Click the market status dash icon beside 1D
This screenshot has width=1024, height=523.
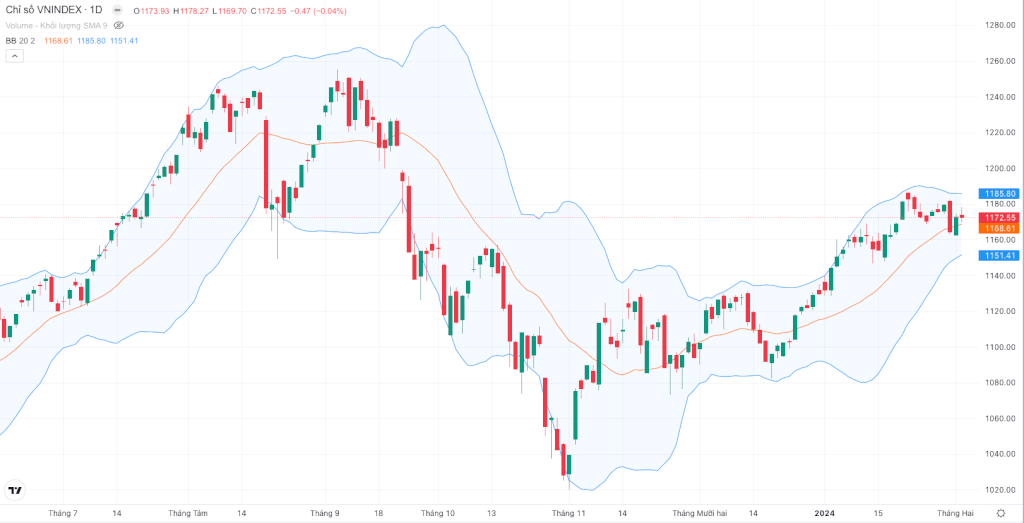point(117,10)
